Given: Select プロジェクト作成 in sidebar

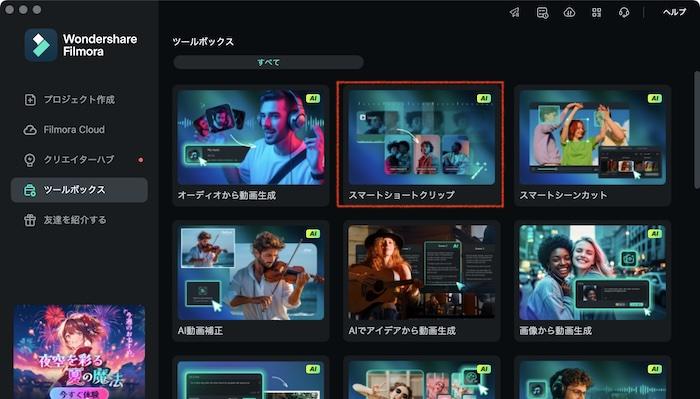Looking at the screenshot, I should pos(79,100).
